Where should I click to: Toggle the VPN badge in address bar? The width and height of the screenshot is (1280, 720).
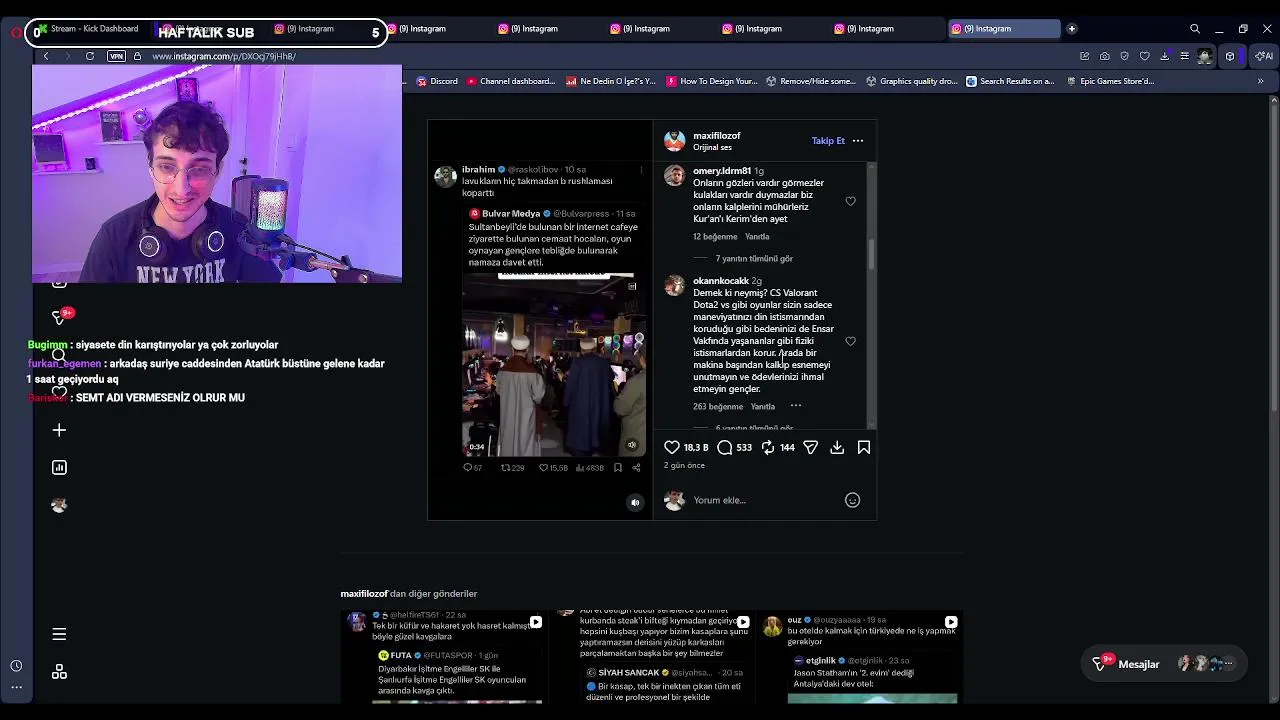pos(117,56)
